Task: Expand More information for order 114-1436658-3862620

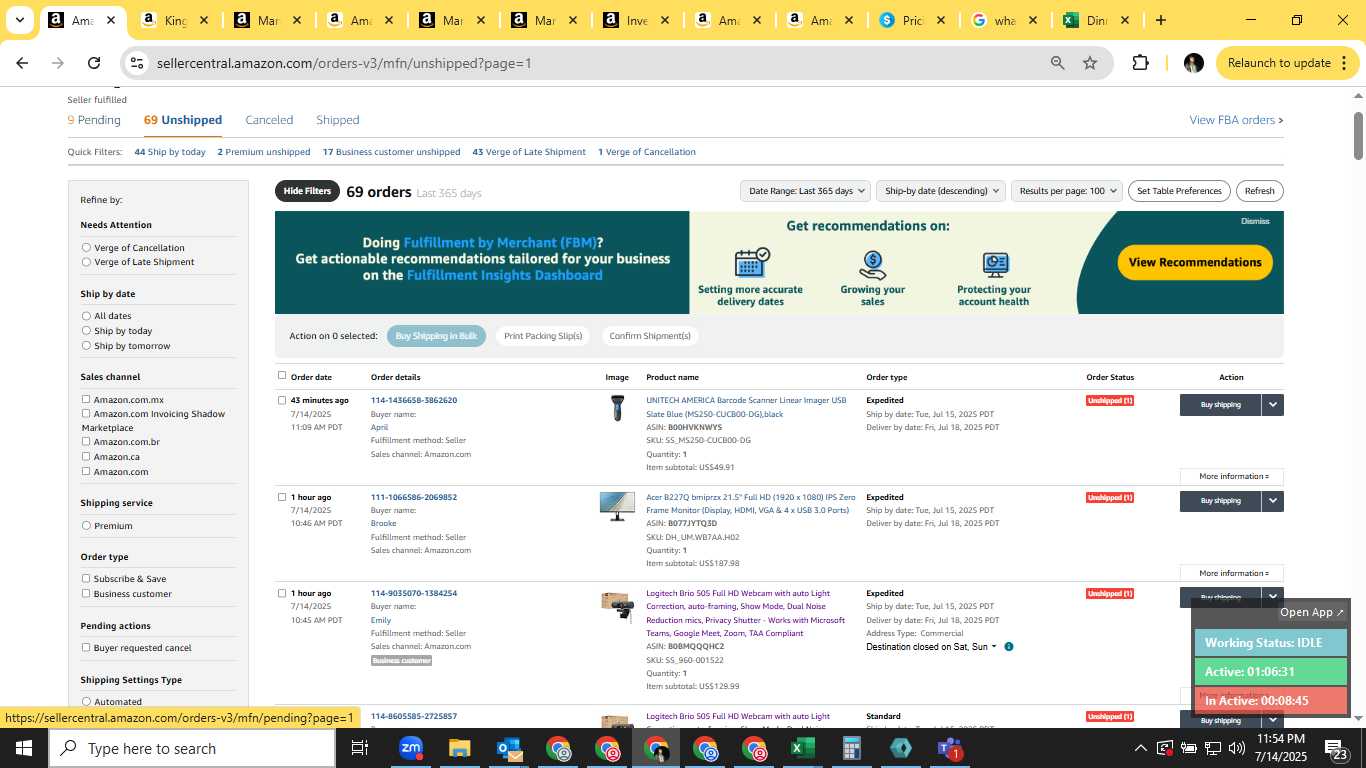Action: (1232, 477)
